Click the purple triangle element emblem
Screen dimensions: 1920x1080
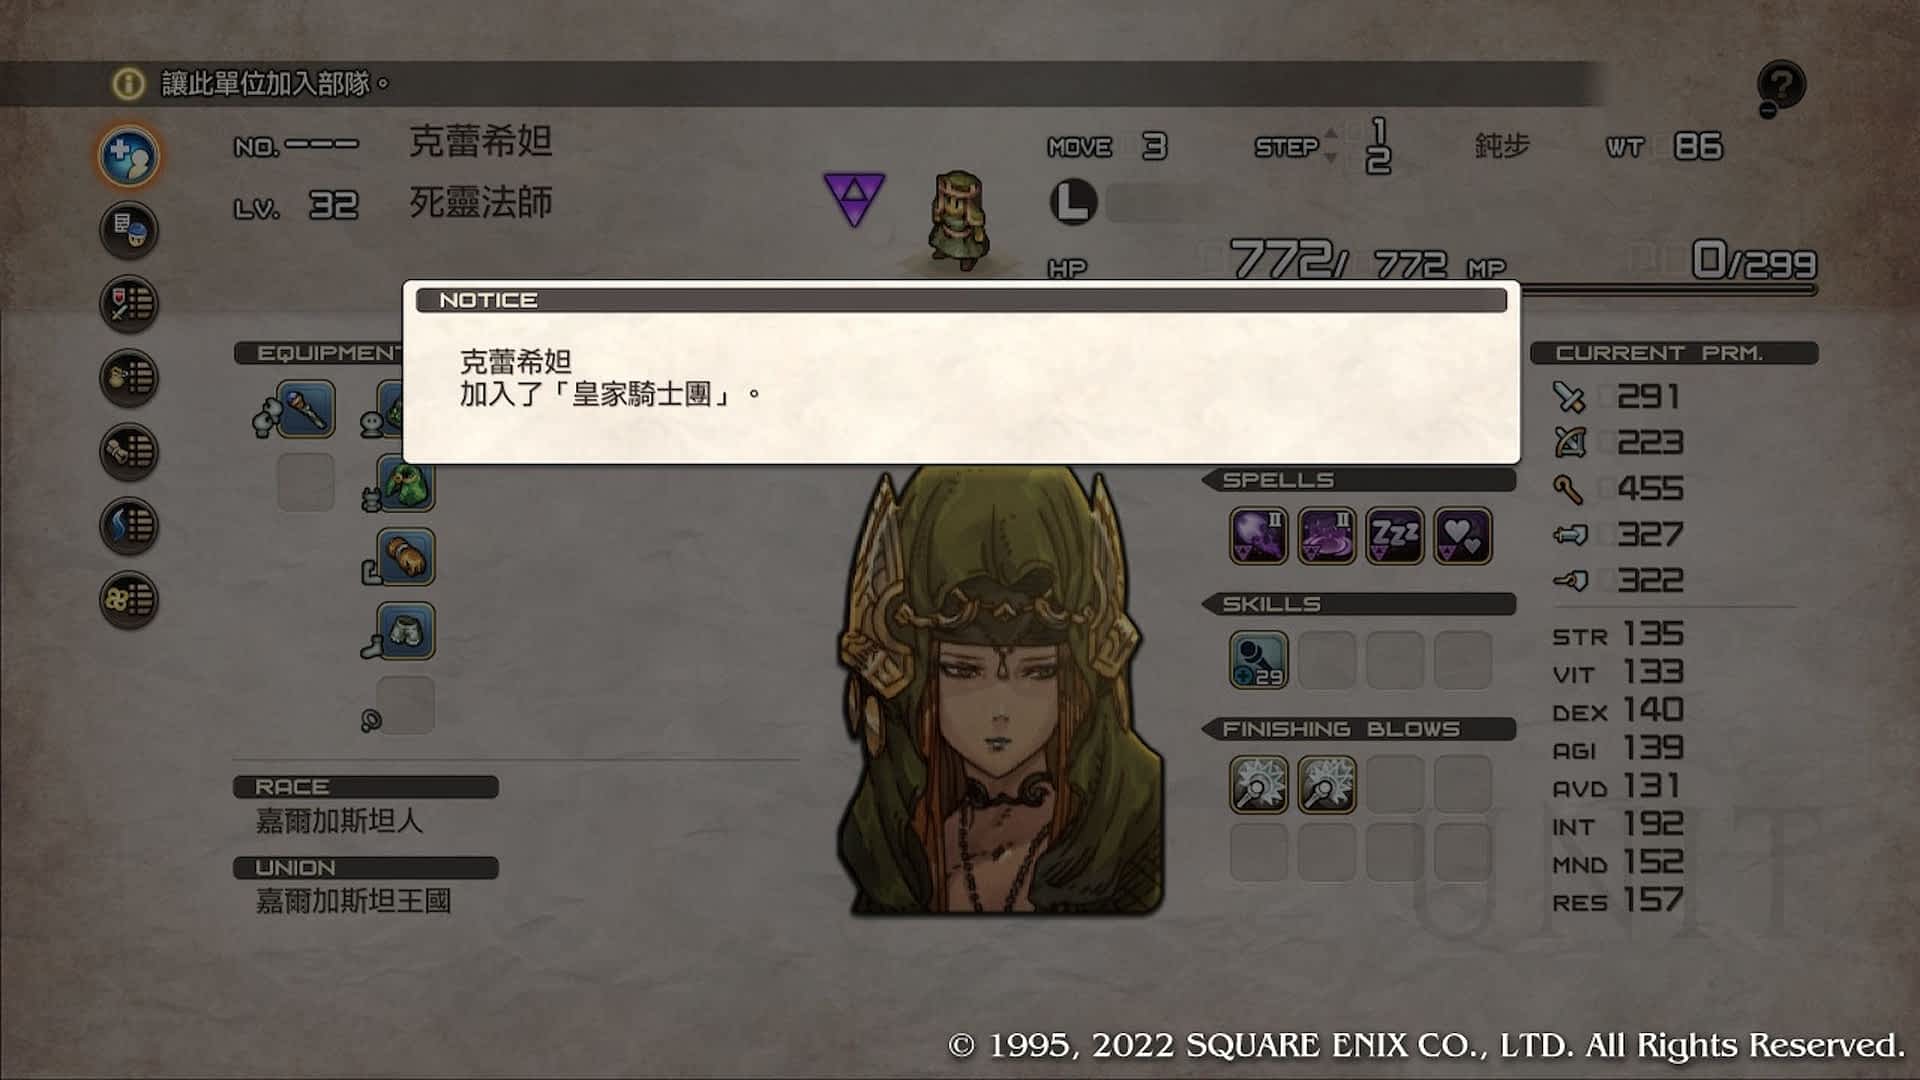(854, 199)
